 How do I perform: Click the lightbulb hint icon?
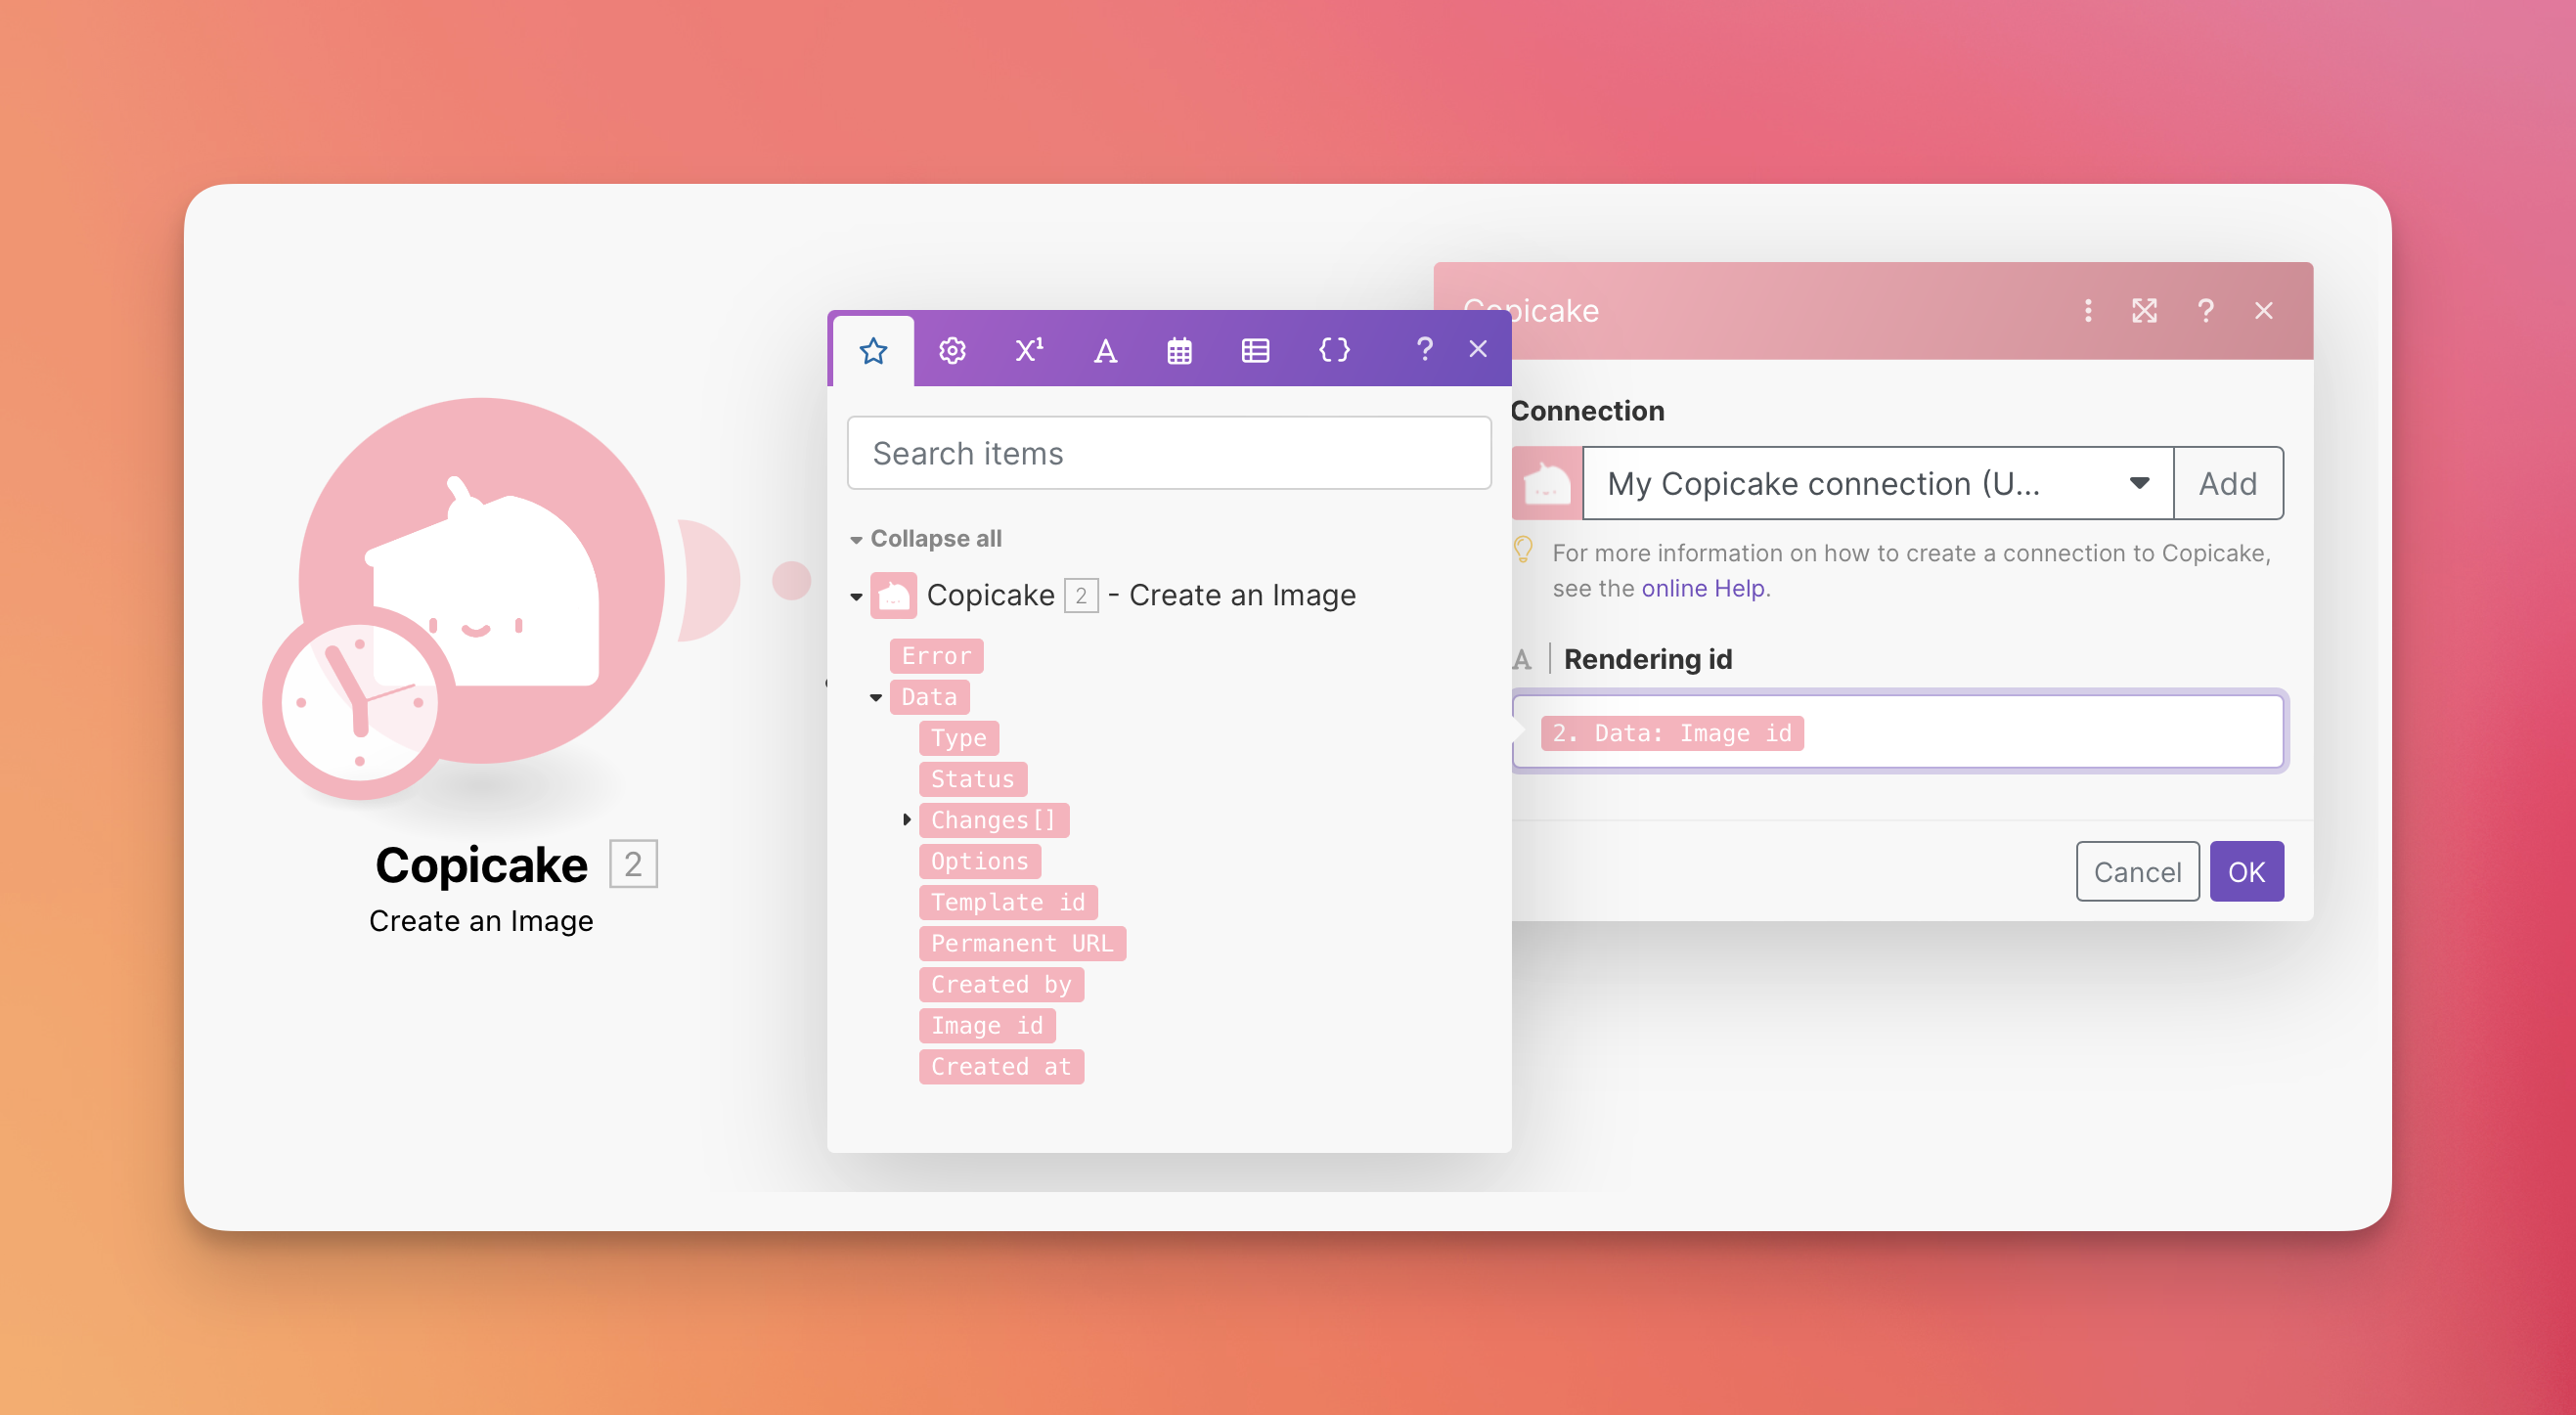click(1523, 551)
